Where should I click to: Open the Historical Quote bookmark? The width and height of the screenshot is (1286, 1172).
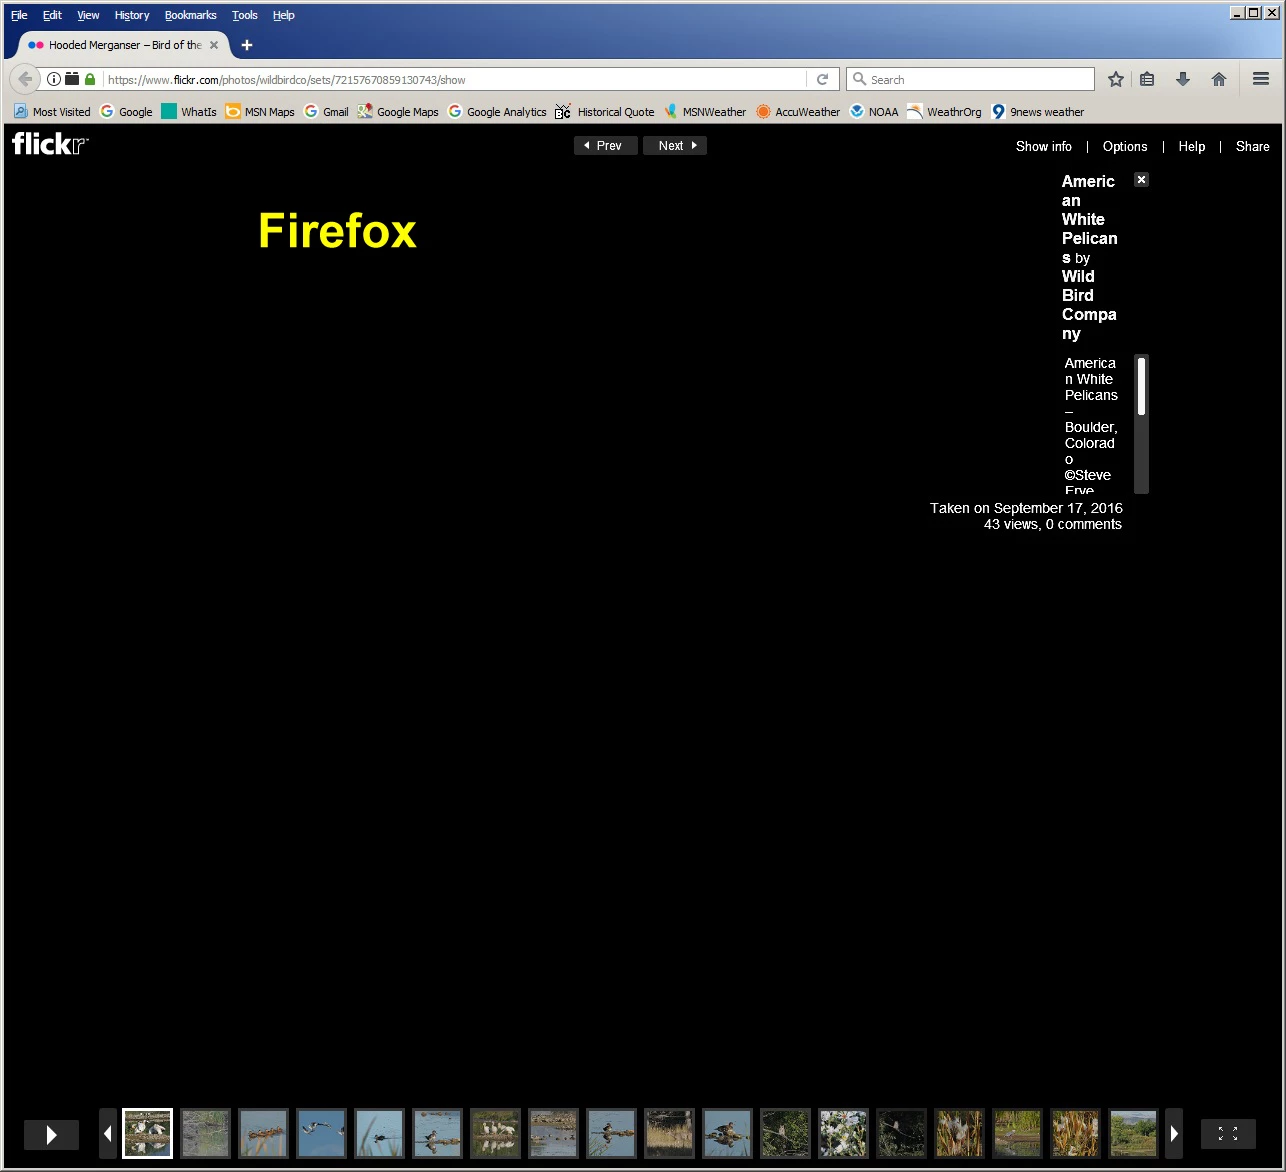605,112
